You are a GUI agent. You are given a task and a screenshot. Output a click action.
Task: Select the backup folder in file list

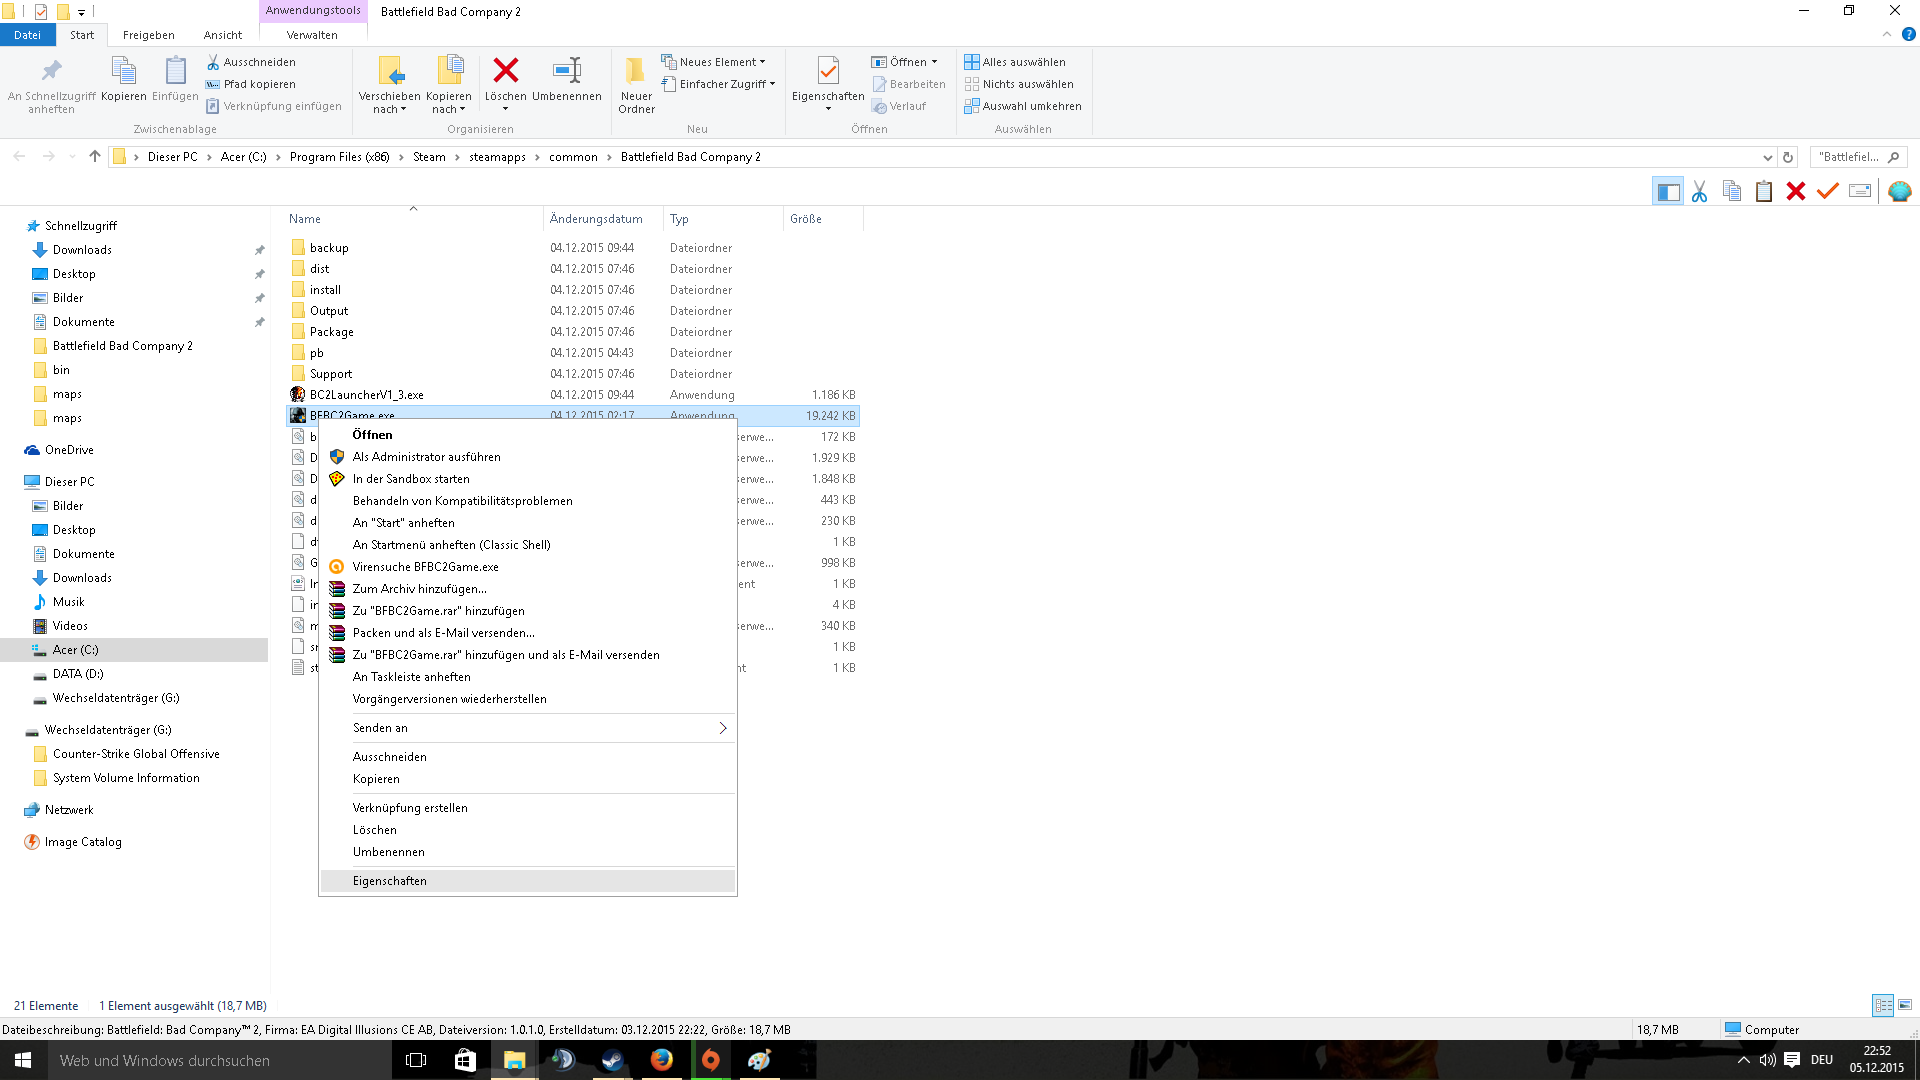click(x=574, y=248)
